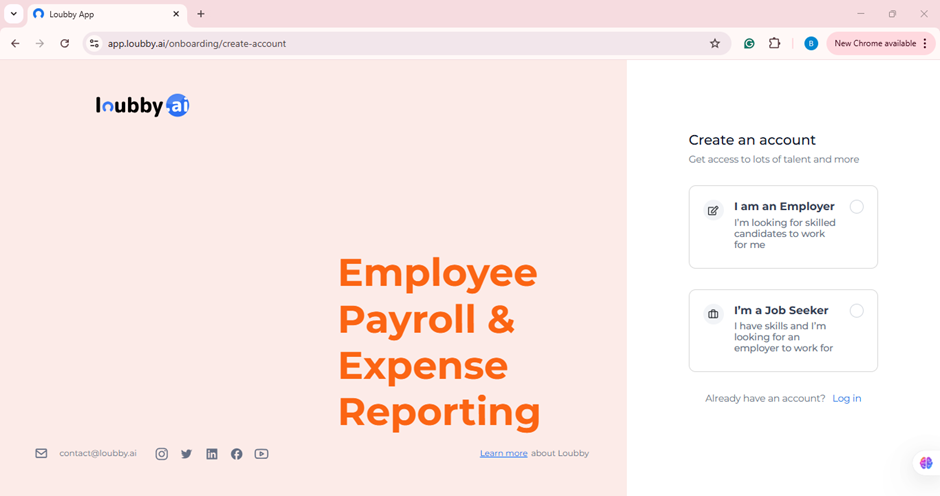
Task: Minimize the browser window
Action: coord(861,14)
